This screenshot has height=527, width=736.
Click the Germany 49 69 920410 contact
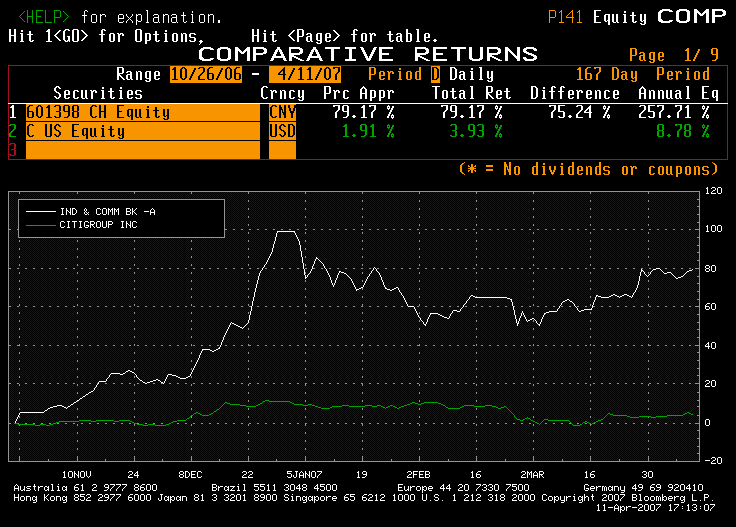[644, 488]
